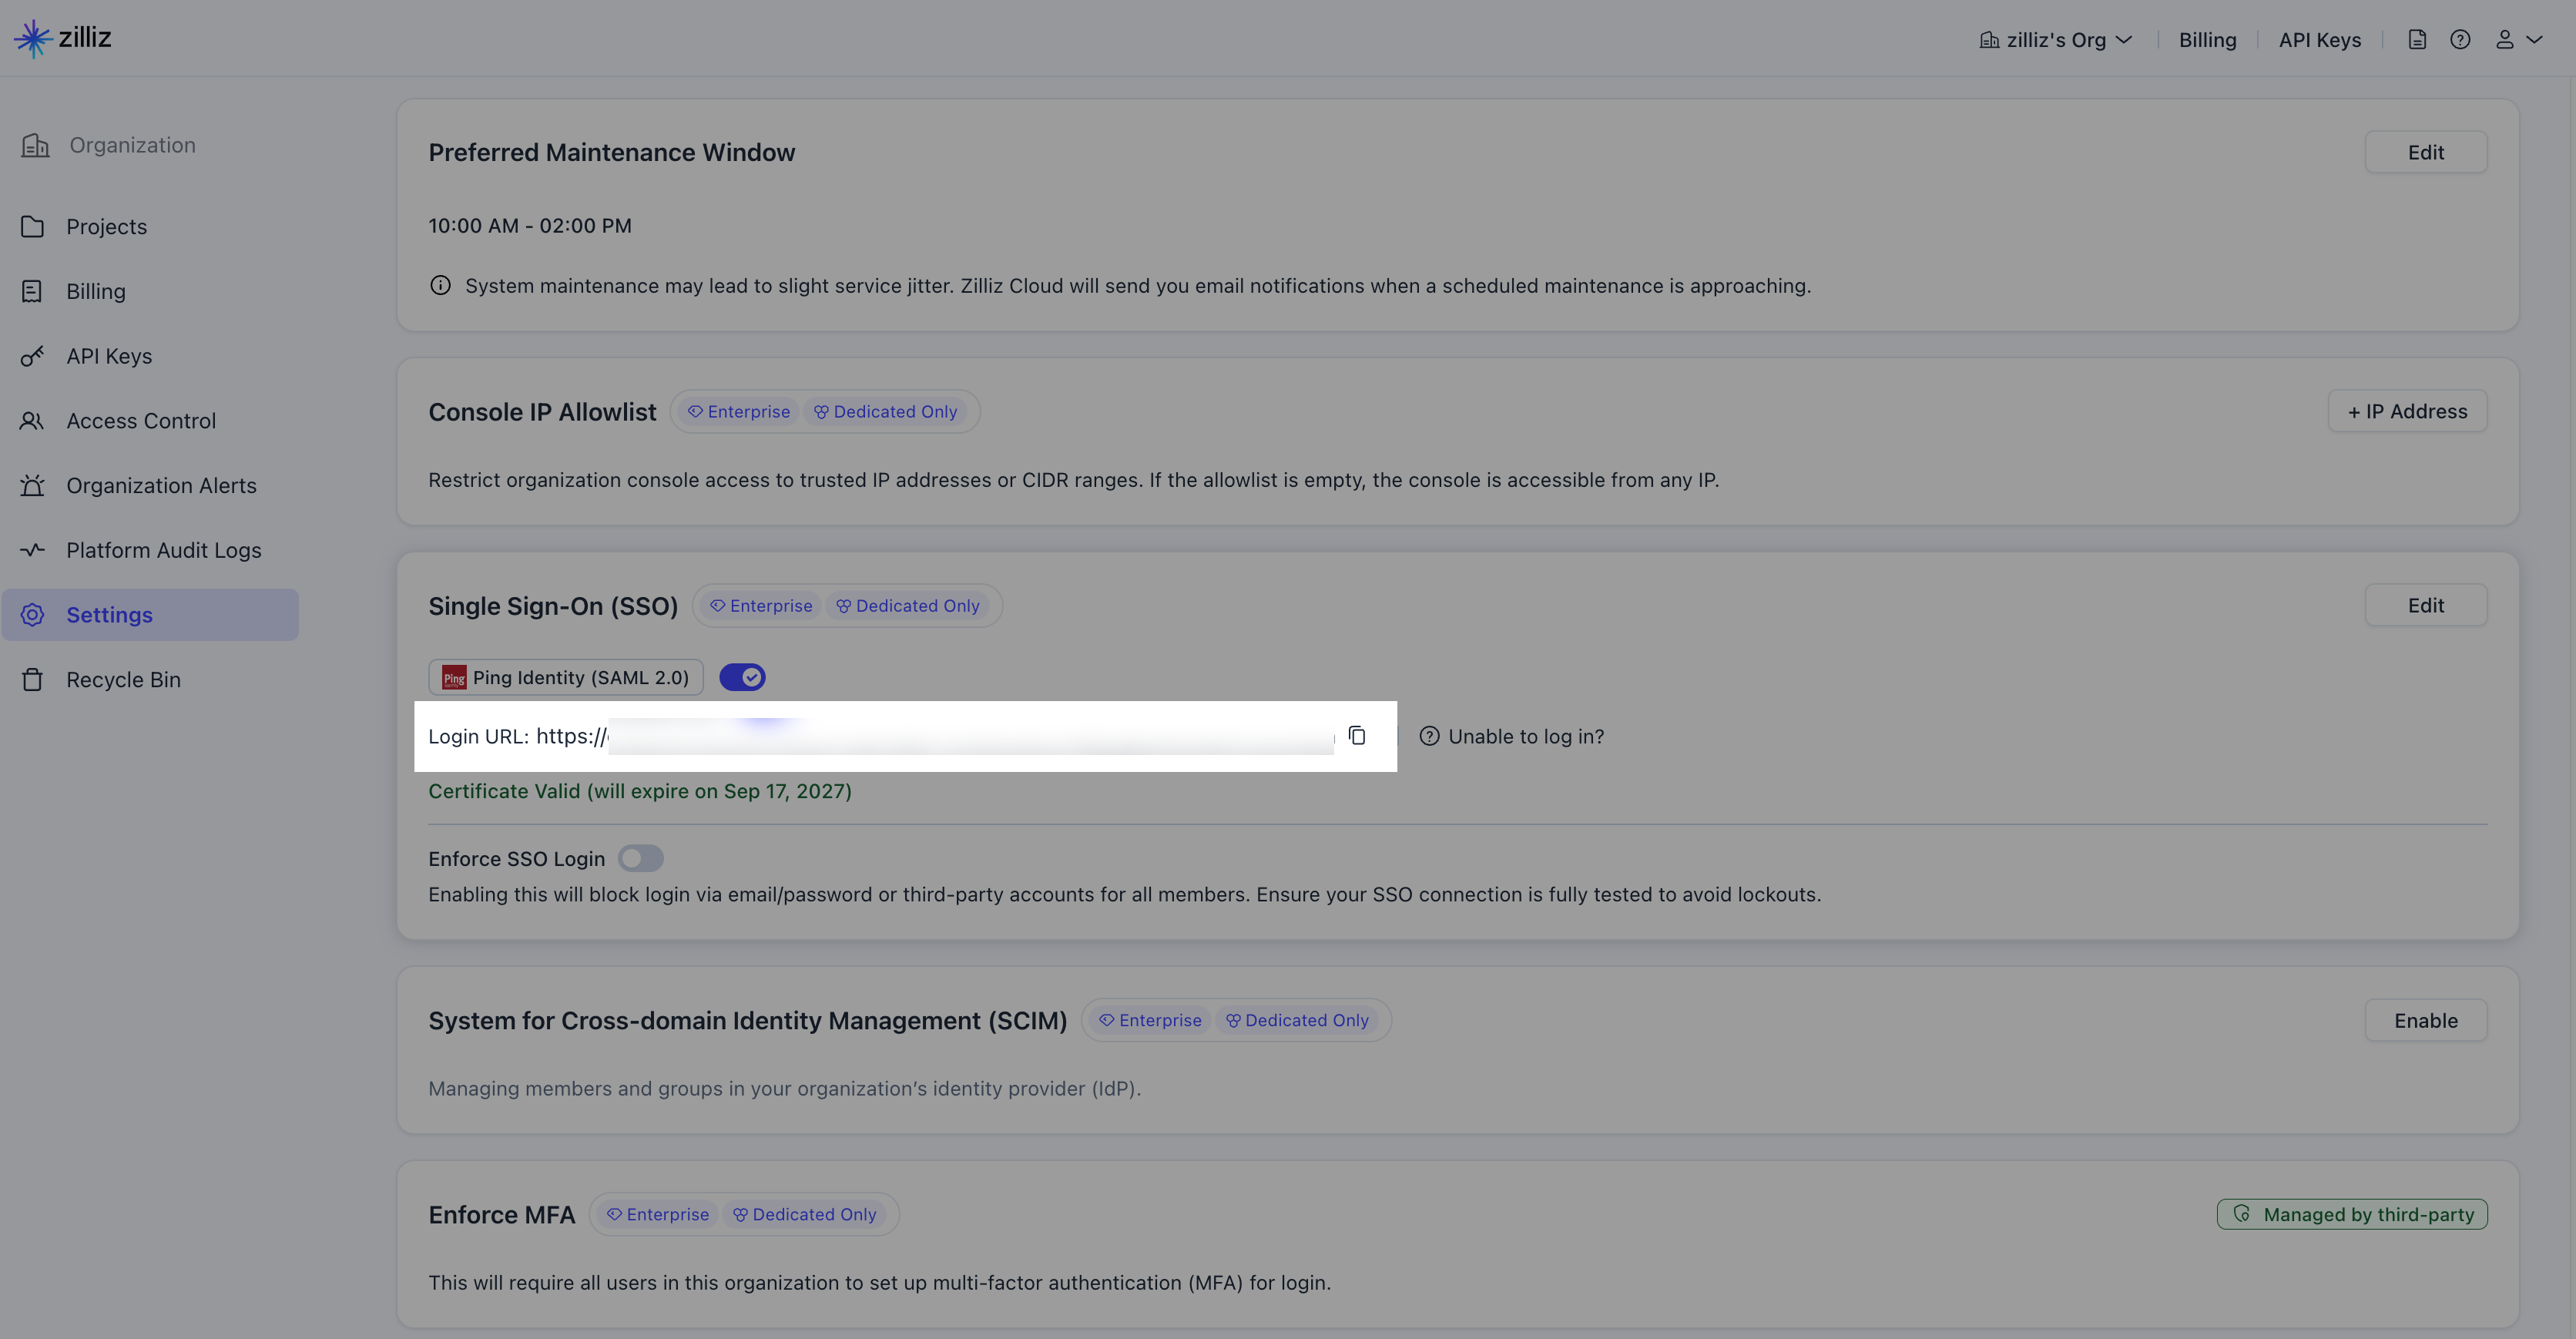Image resolution: width=2576 pixels, height=1339 pixels.
Task: Toggle Enforce SSO Login switch
Action: (640, 858)
